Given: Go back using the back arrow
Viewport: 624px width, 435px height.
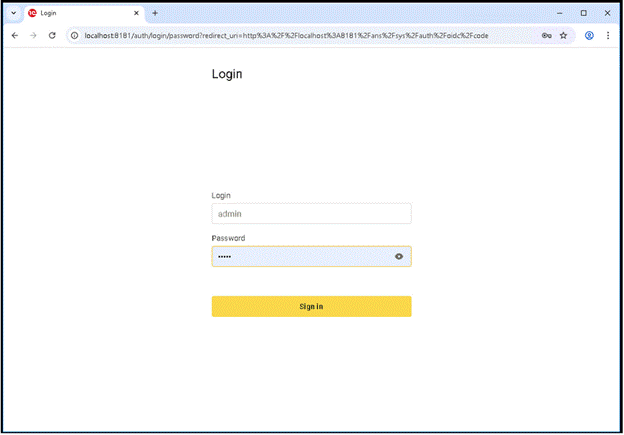Looking at the screenshot, I should (14, 35).
